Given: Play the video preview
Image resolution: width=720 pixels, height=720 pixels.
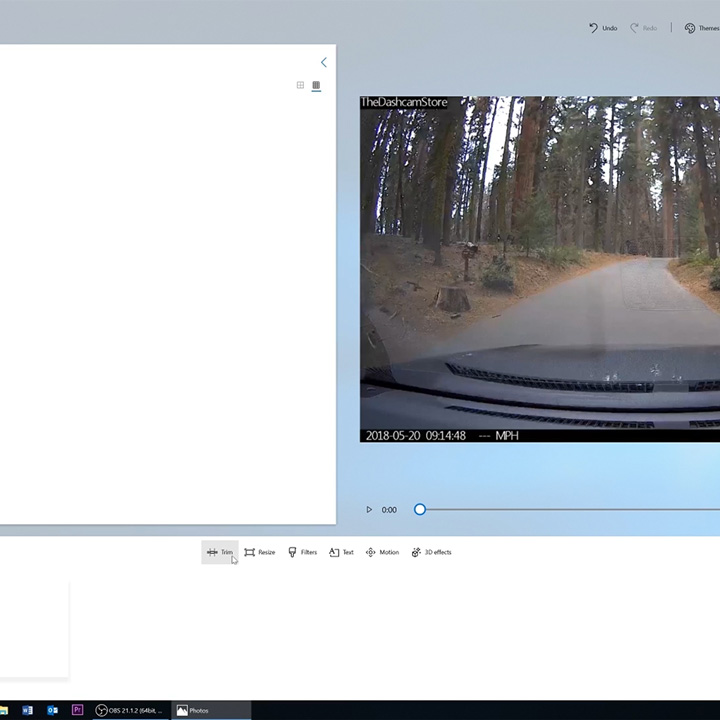Looking at the screenshot, I should pyautogui.click(x=369, y=510).
